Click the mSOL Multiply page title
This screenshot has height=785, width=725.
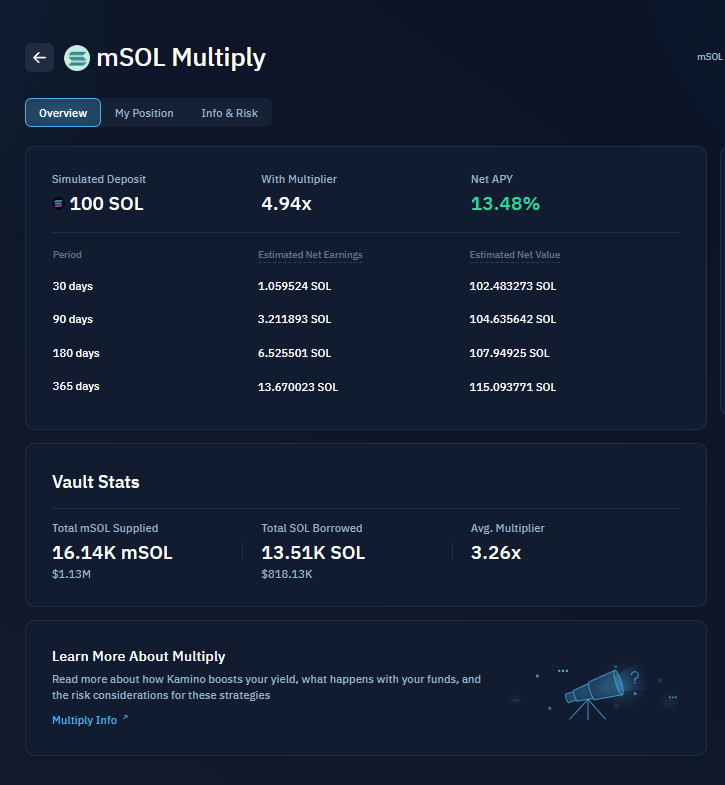point(181,58)
